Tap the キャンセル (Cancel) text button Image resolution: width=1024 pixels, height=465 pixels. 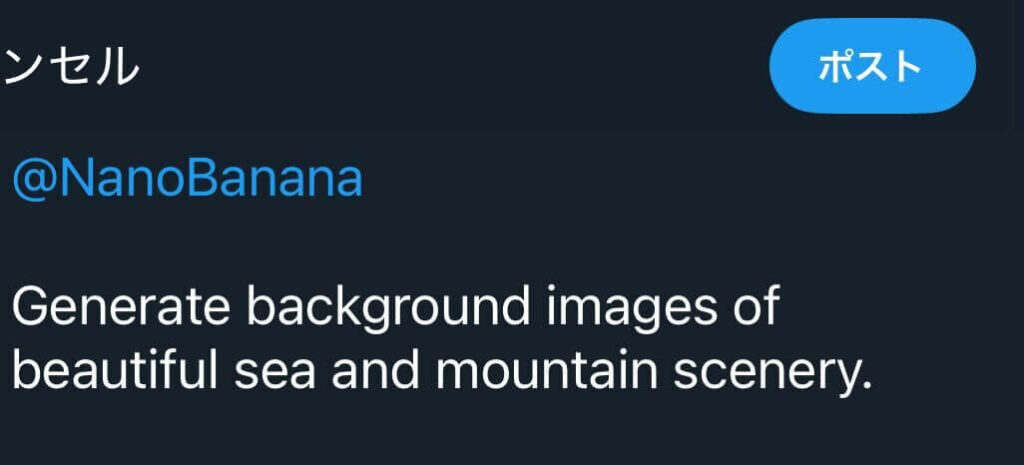tap(70, 67)
